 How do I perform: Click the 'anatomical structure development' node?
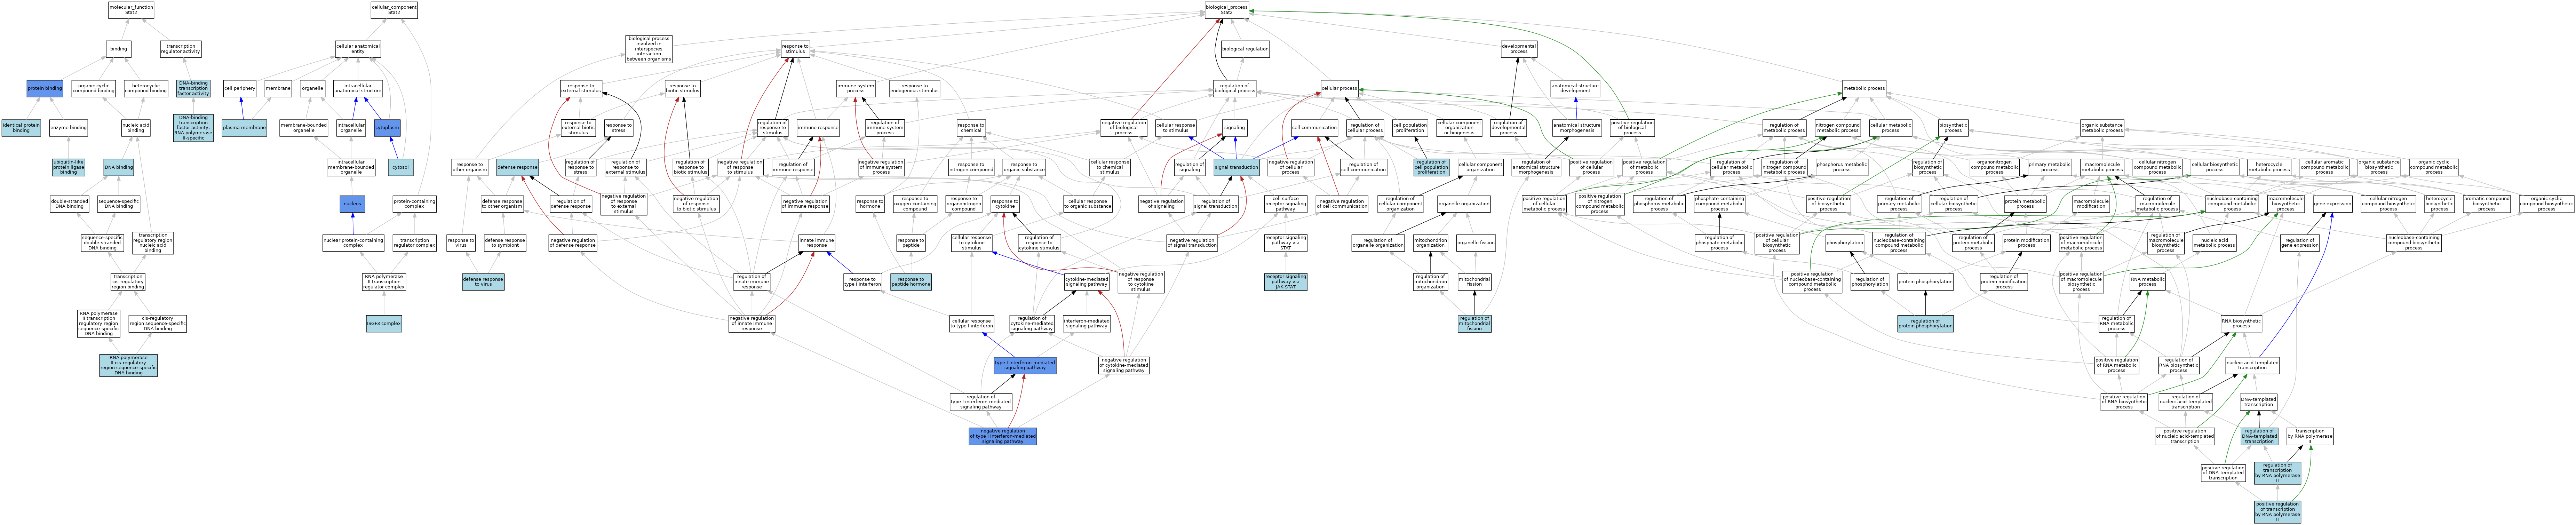pyautogui.click(x=1575, y=88)
